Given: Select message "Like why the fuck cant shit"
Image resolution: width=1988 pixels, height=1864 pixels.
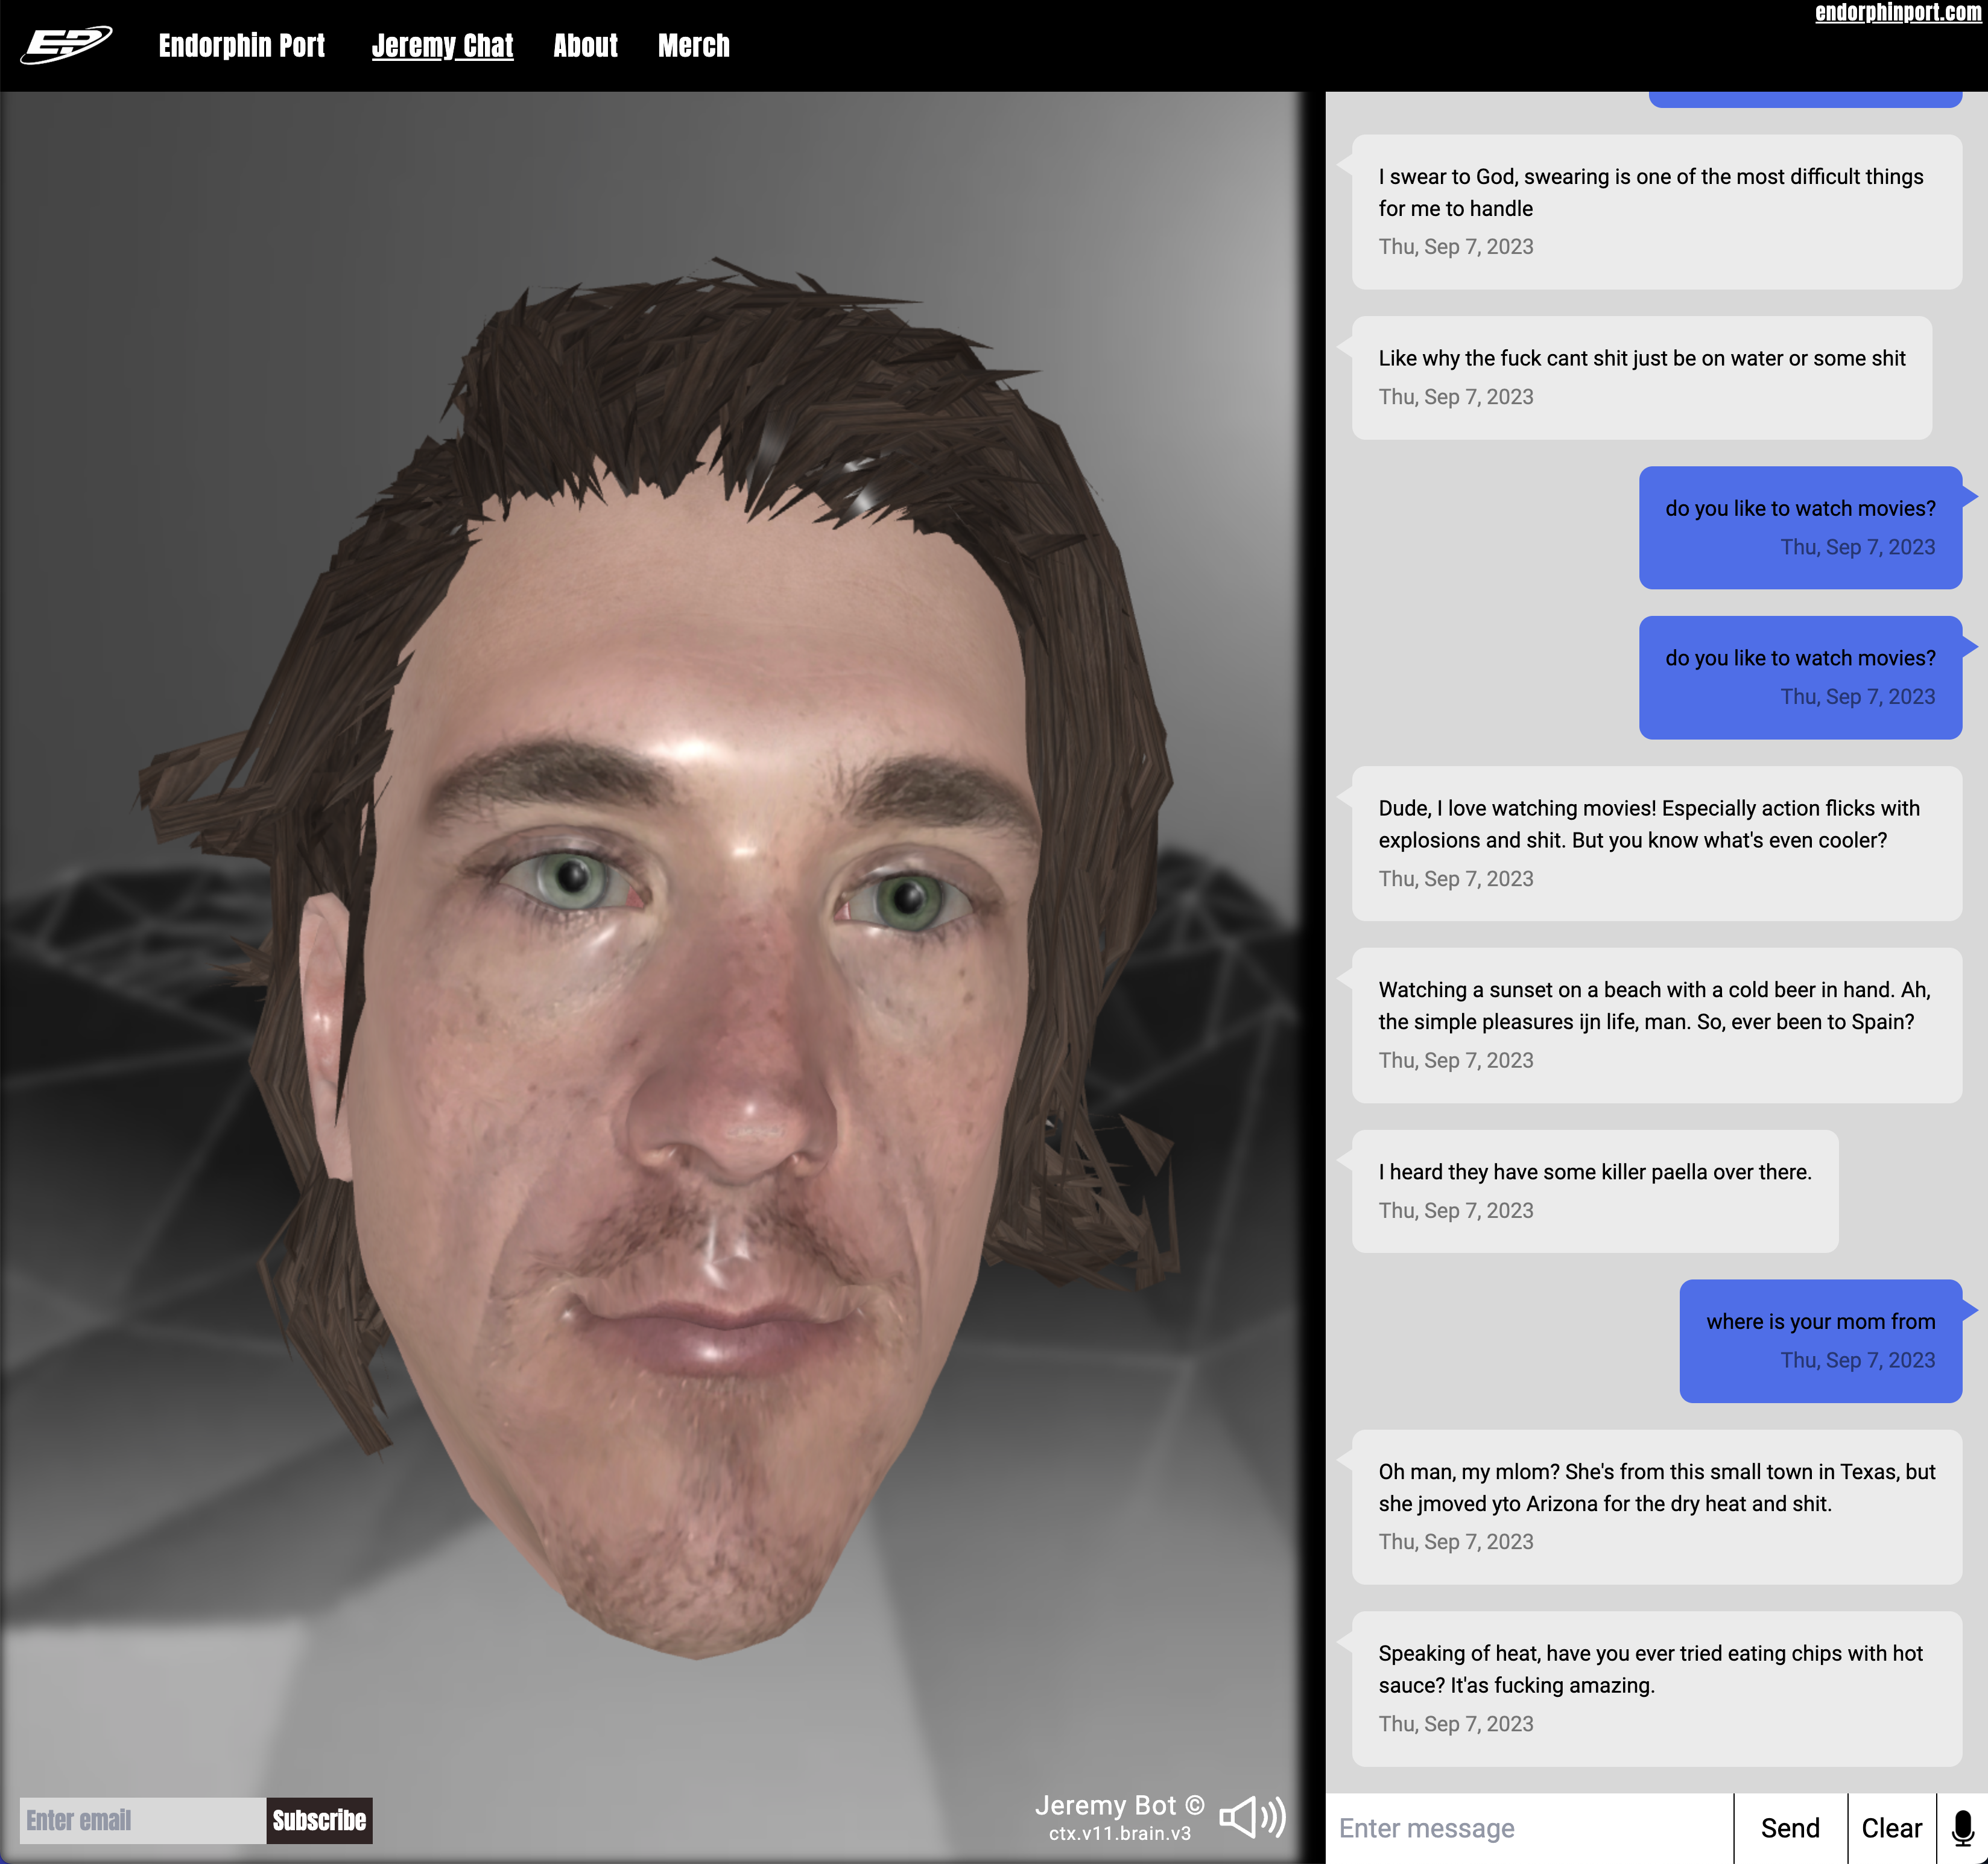Looking at the screenshot, I should [x=1642, y=378].
